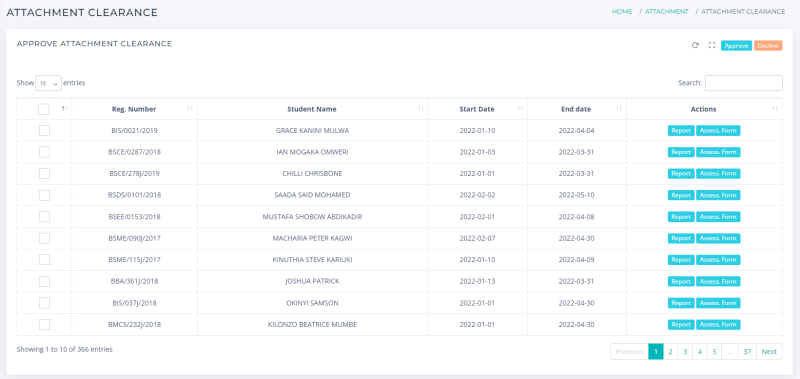Open Assess. Form for Grace Kanini Mulwa
Viewport: 800px width, 379px height.
pyautogui.click(x=718, y=131)
